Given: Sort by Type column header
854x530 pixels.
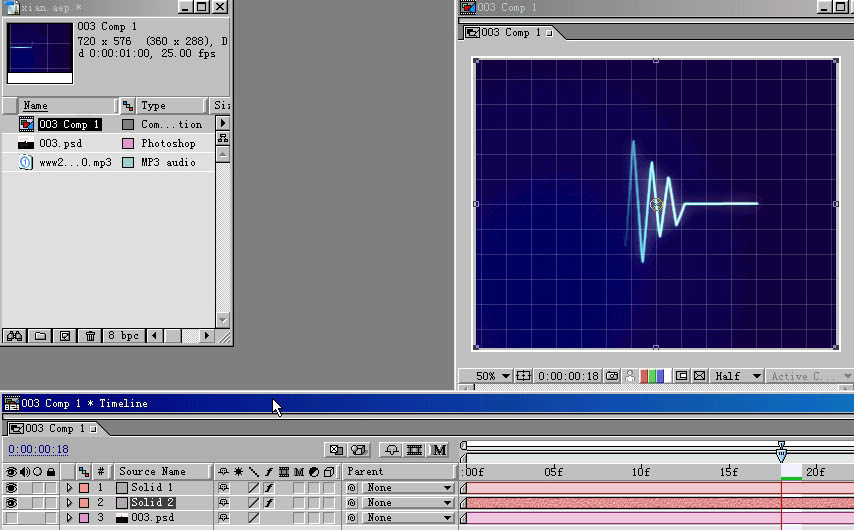Looking at the screenshot, I should pos(170,106).
